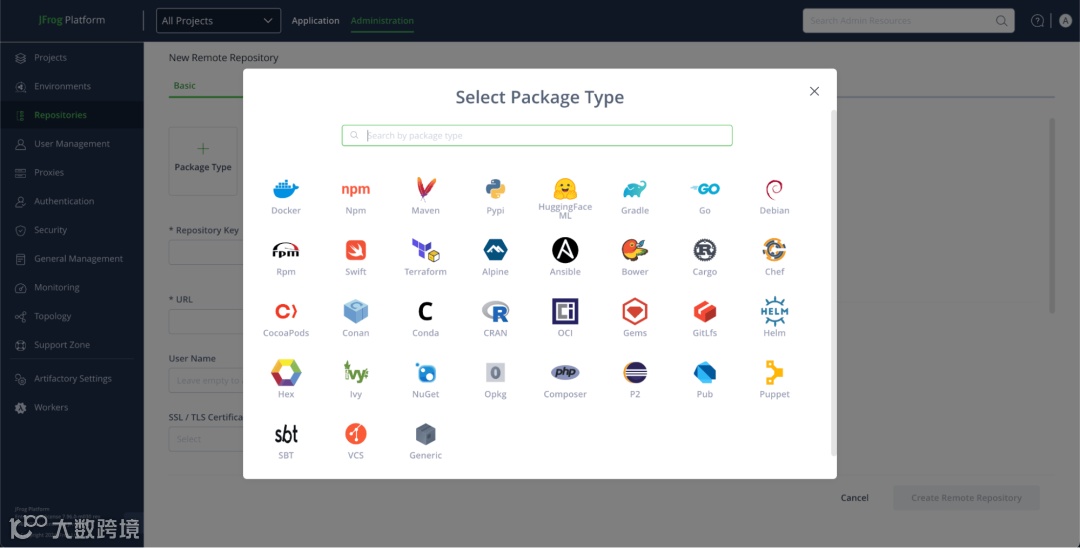
Task: Select the Helm package type
Action: [x=774, y=319]
